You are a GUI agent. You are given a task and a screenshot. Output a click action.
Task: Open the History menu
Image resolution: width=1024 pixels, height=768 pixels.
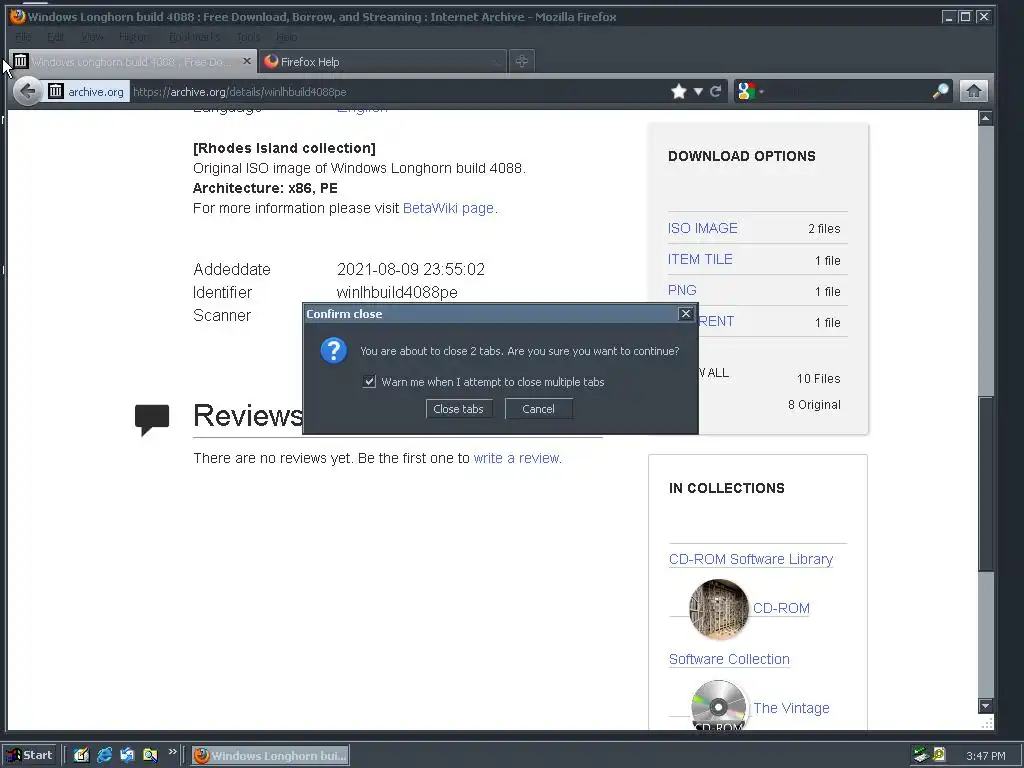pyautogui.click(x=135, y=37)
